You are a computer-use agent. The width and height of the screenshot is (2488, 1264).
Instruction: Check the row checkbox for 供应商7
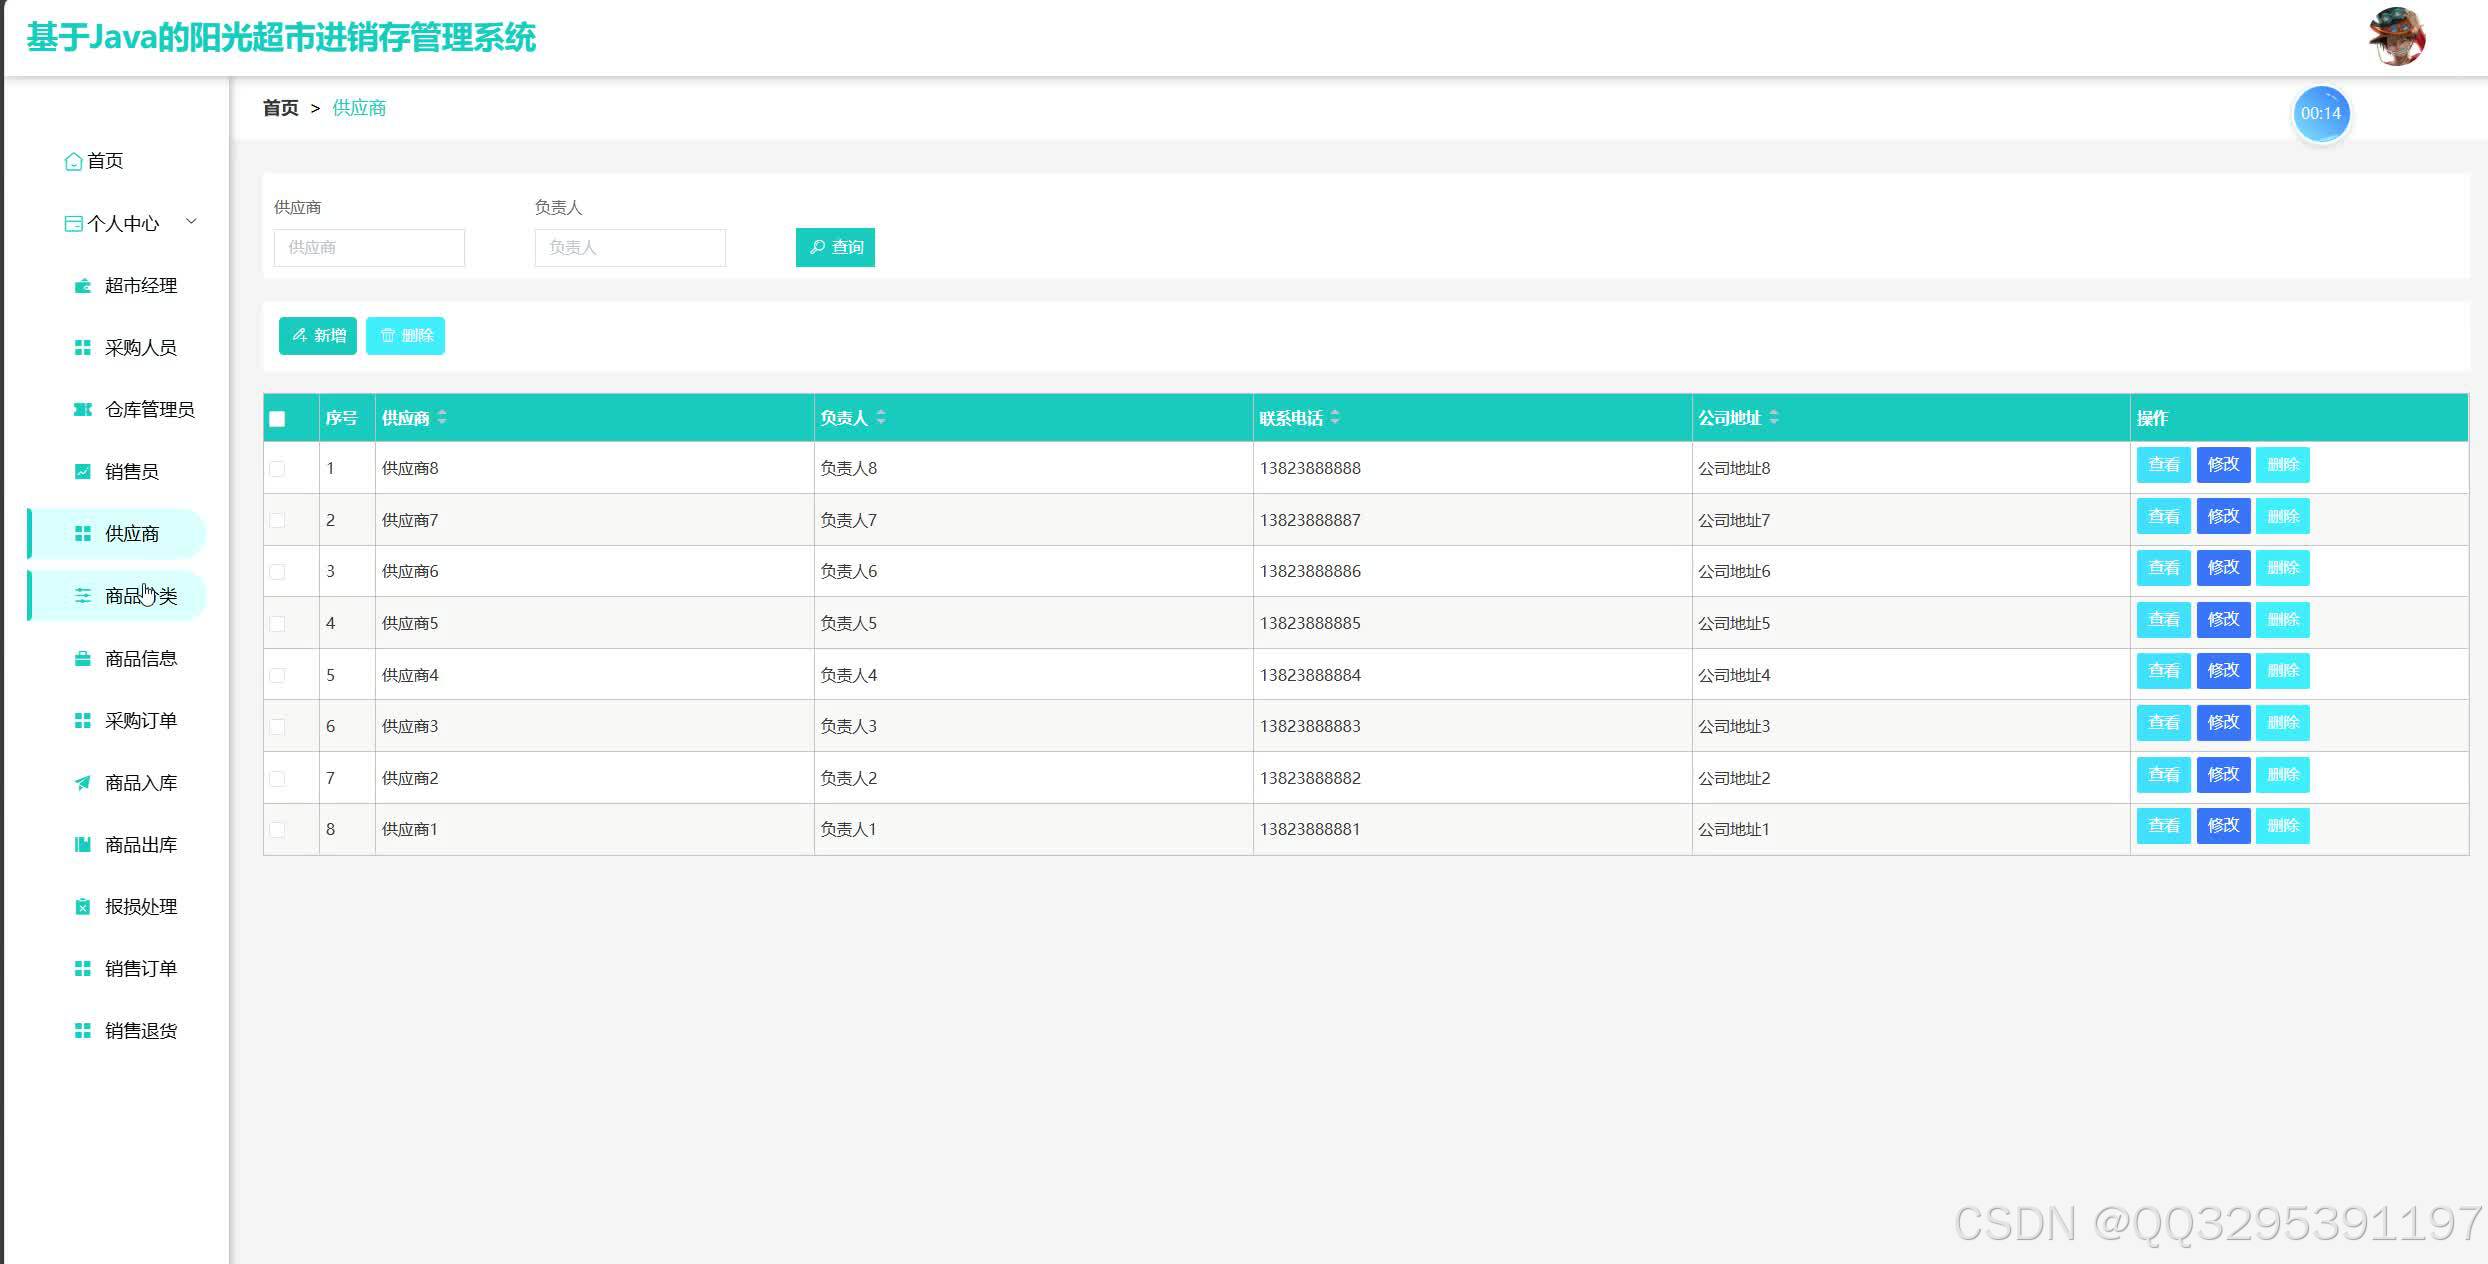pyautogui.click(x=277, y=520)
